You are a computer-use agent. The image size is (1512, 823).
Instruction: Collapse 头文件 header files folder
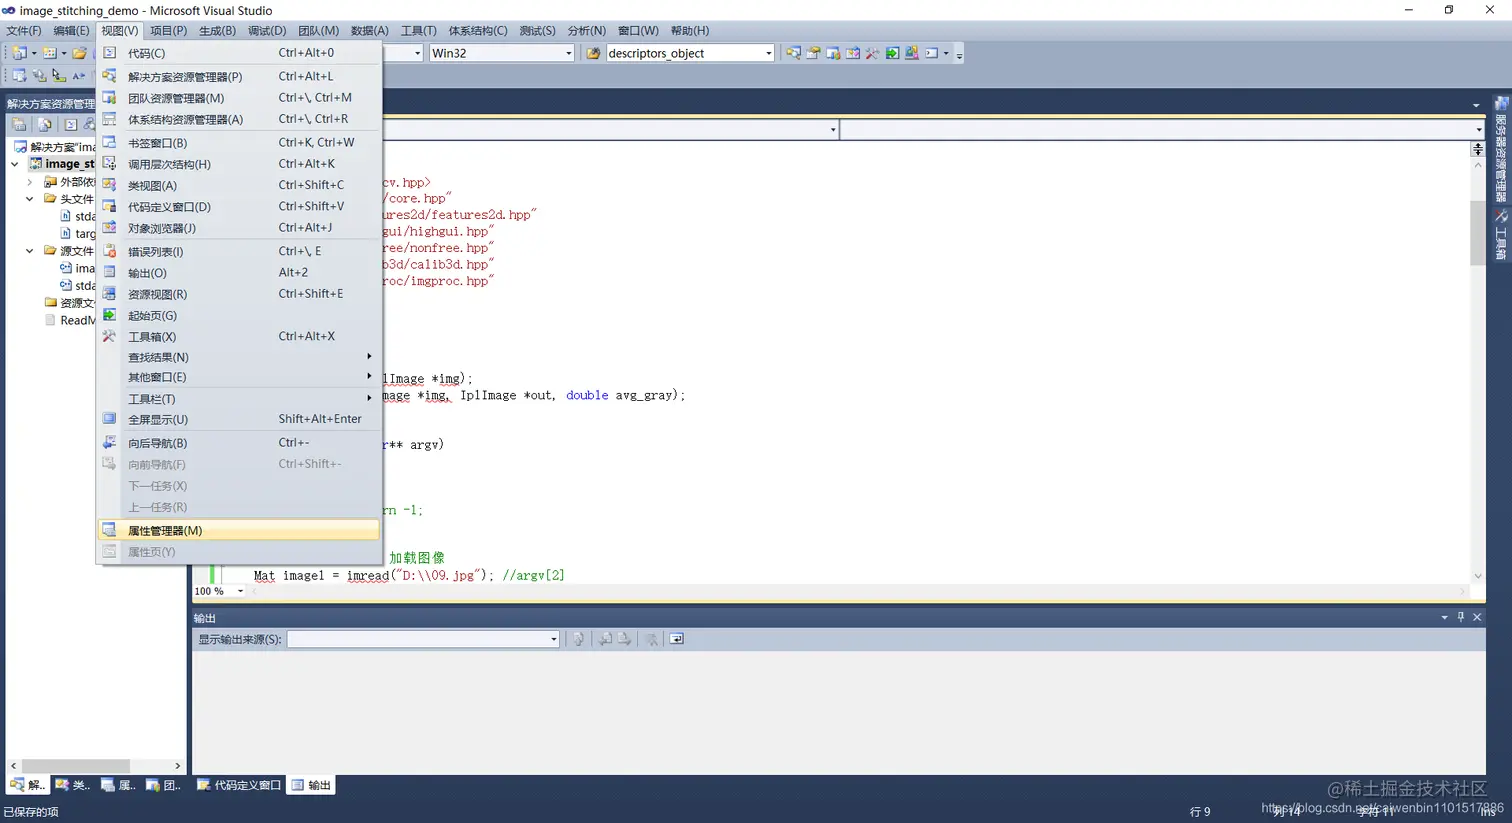pyautogui.click(x=30, y=199)
